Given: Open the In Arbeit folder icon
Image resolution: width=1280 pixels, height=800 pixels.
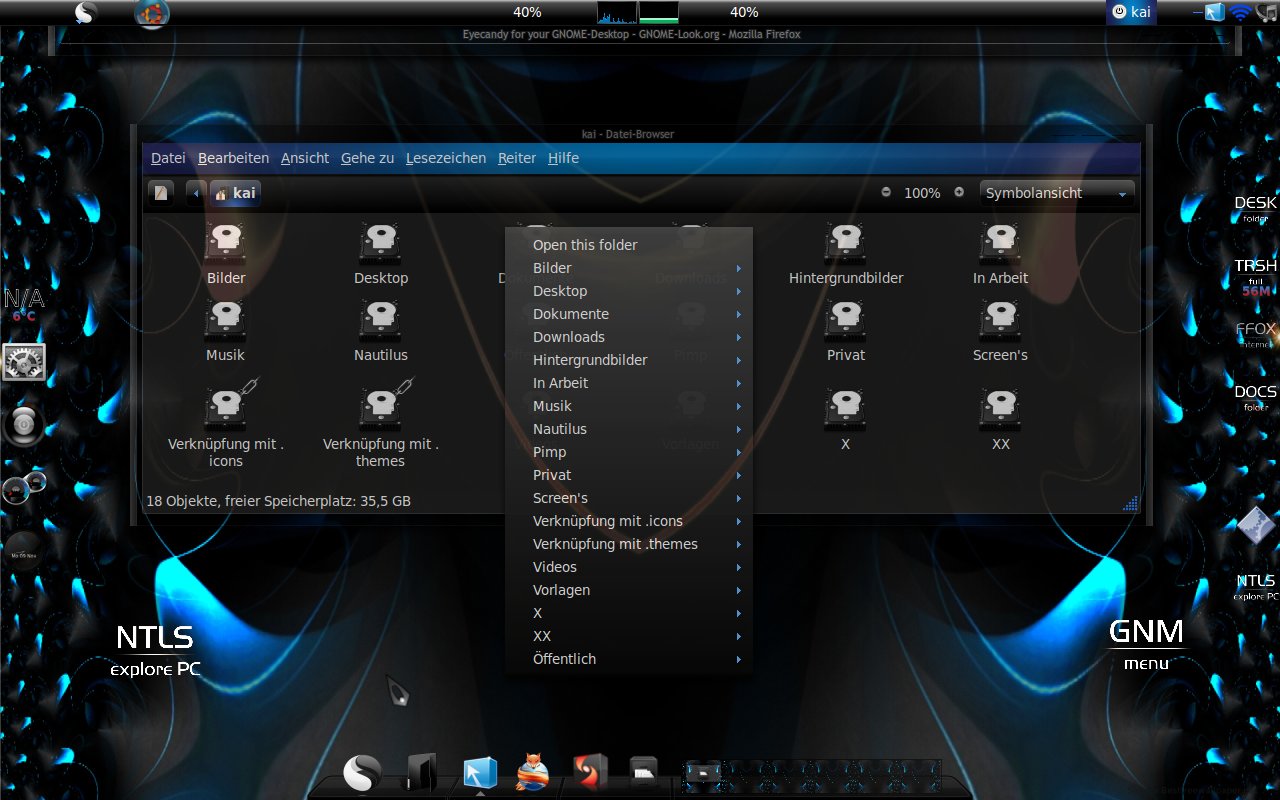Looking at the screenshot, I should coord(1001,243).
